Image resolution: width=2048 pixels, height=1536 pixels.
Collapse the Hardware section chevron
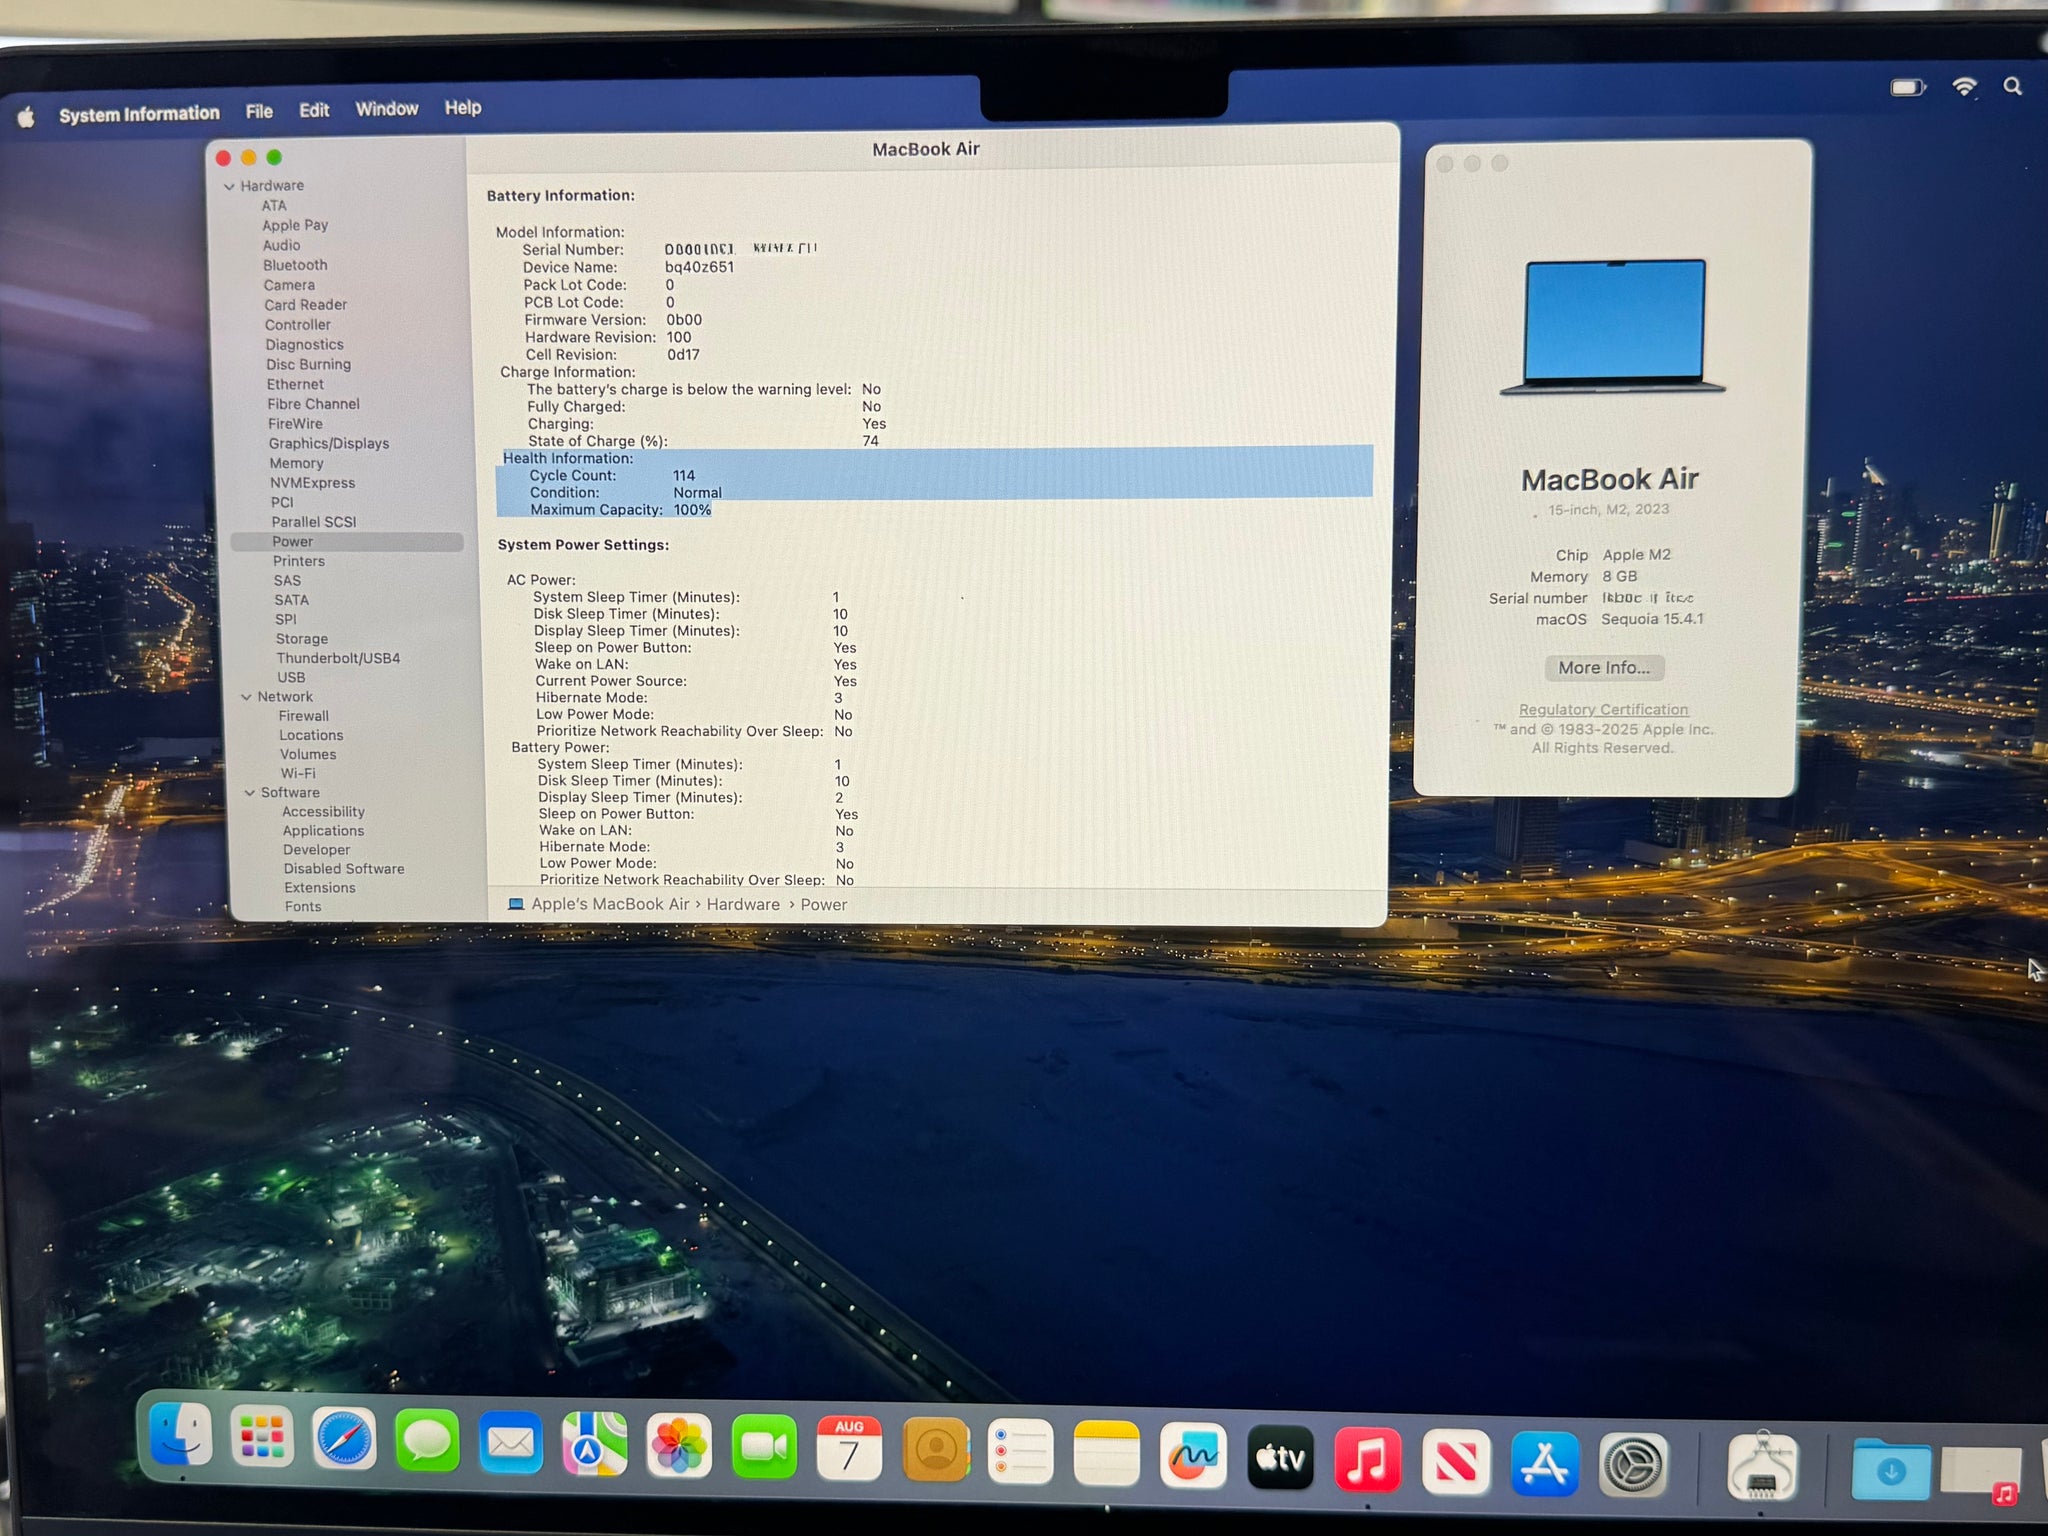[x=229, y=187]
